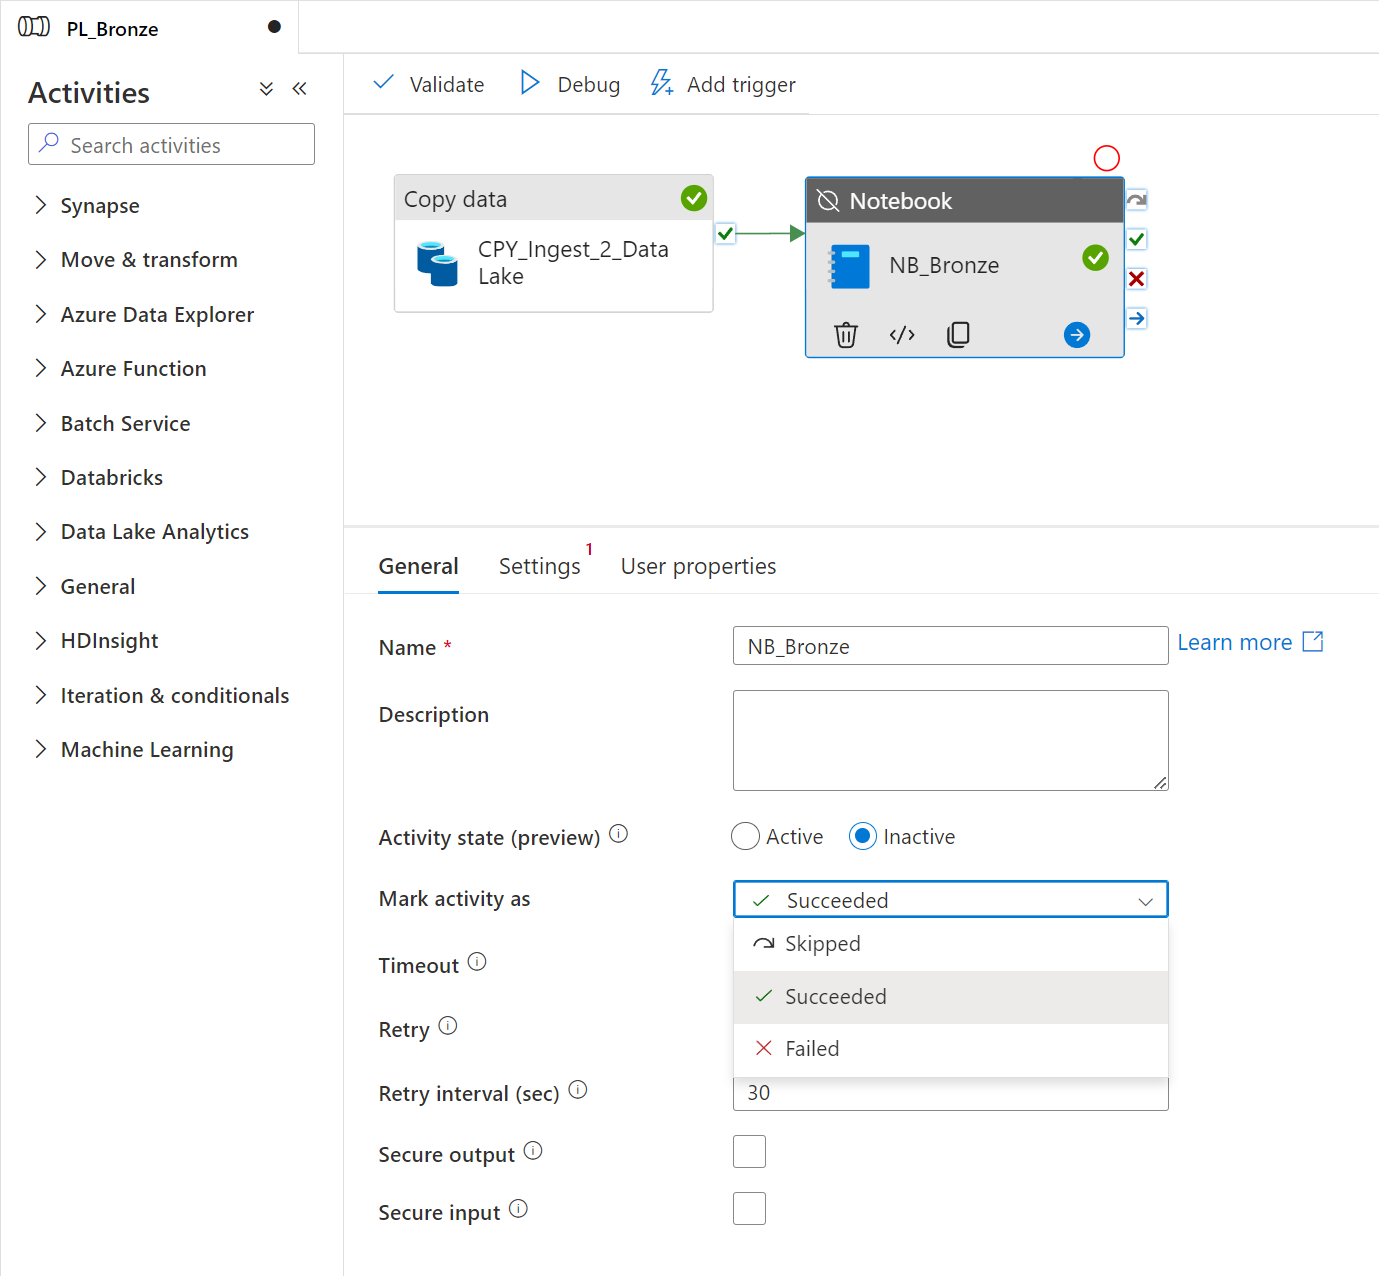The height and width of the screenshot is (1276, 1379).
Task: Switch to the Settings tab
Action: [540, 566]
